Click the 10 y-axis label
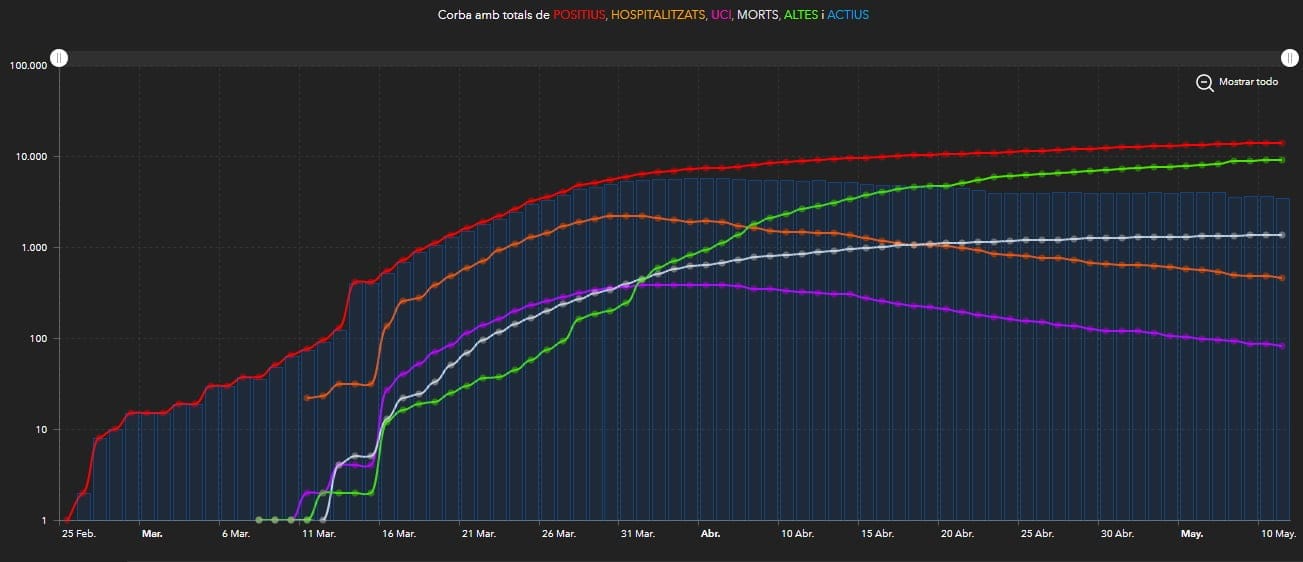The height and width of the screenshot is (562, 1303). tap(41, 430)
